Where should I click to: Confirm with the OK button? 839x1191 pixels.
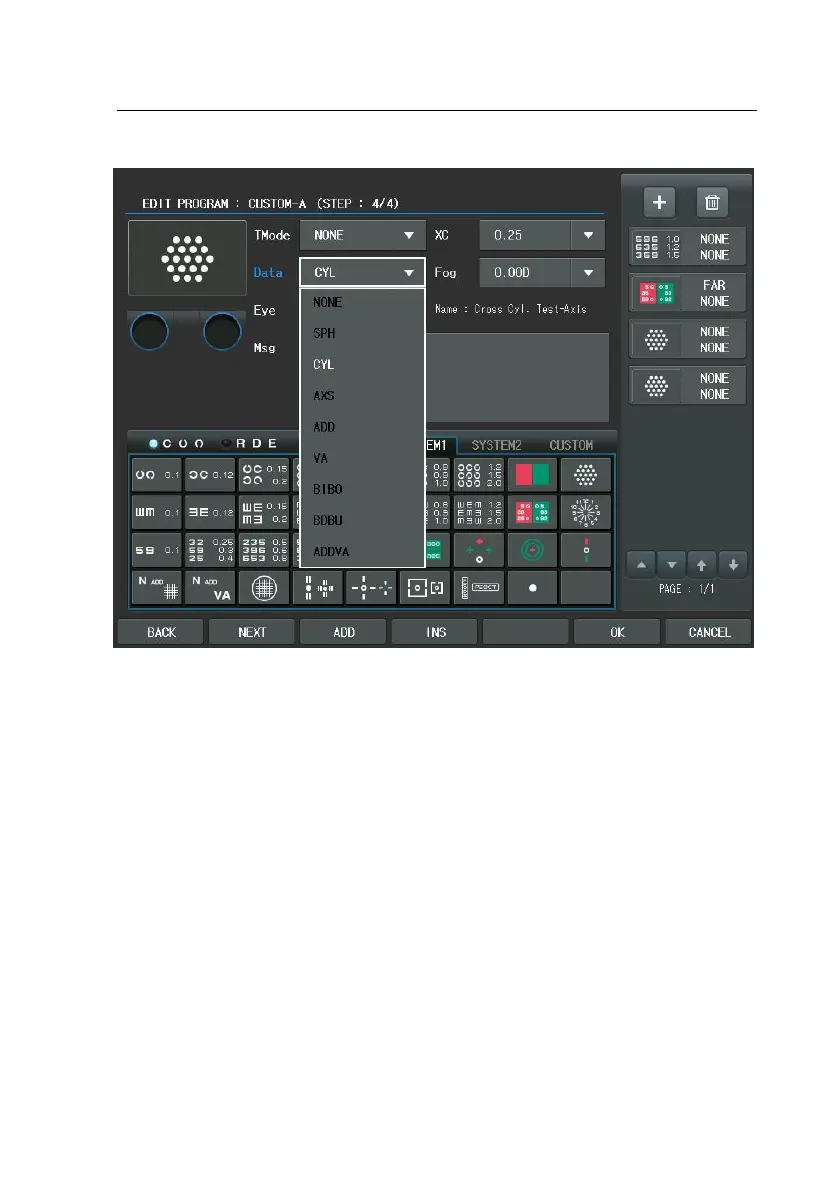point(617,632)
